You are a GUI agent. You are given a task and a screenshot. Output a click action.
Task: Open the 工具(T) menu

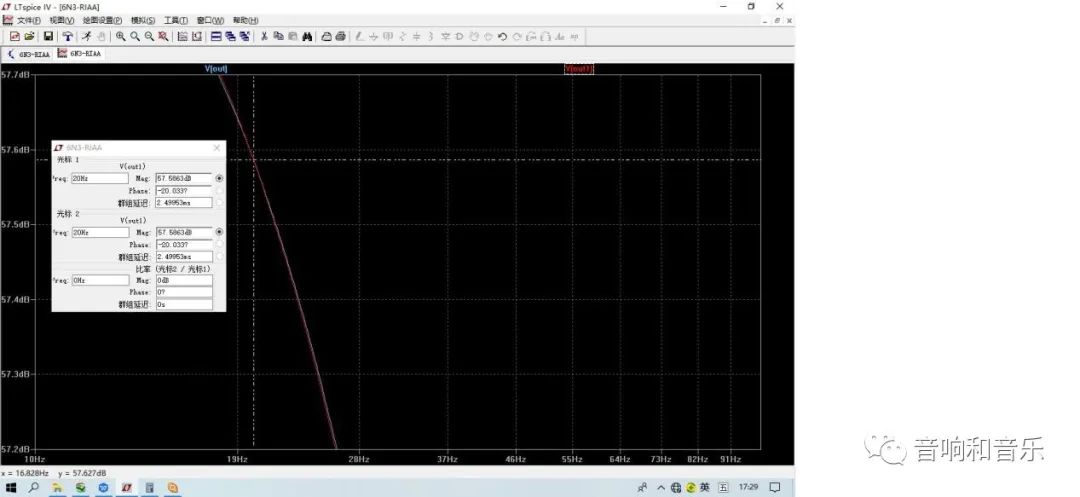point(176,21)
